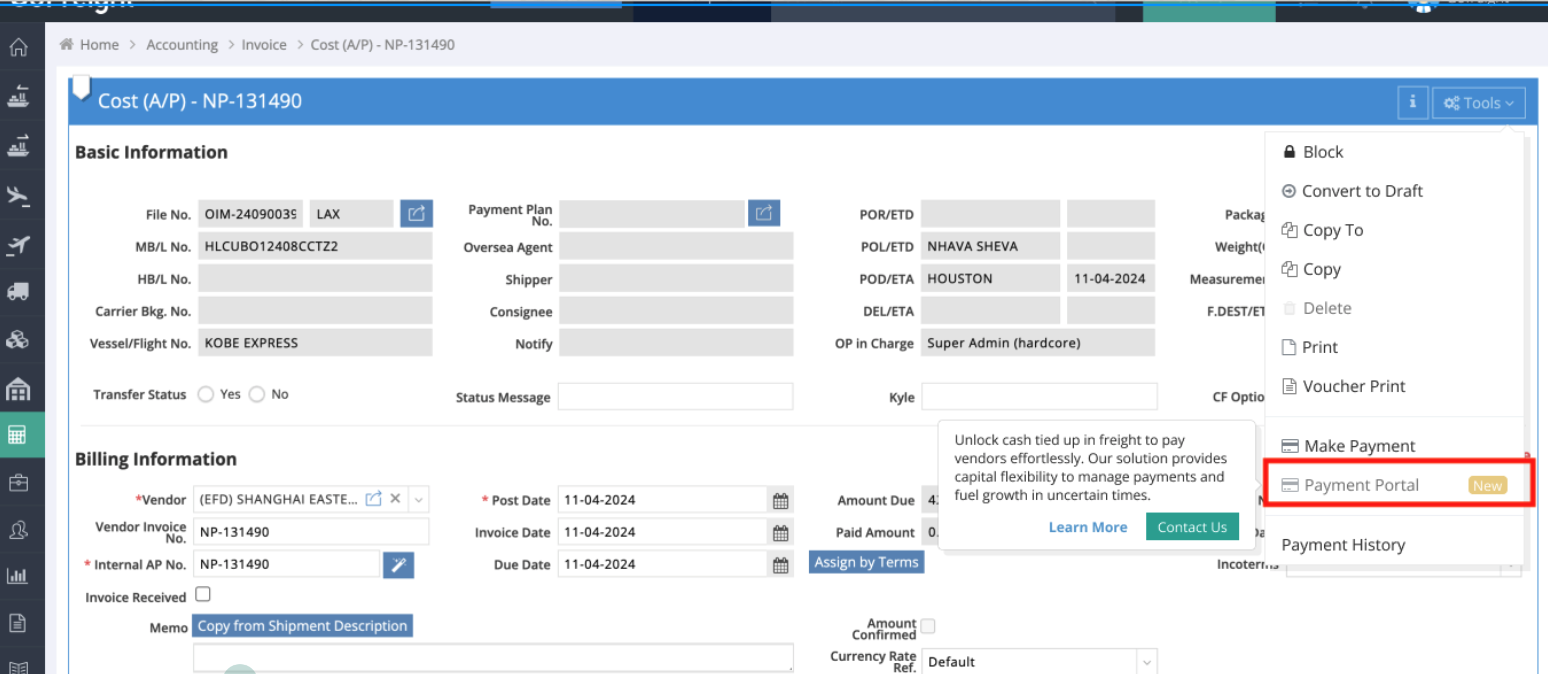Select Voucher Print in Tools menu
The image size is (1548, 674).
[x=1353, y=386]
